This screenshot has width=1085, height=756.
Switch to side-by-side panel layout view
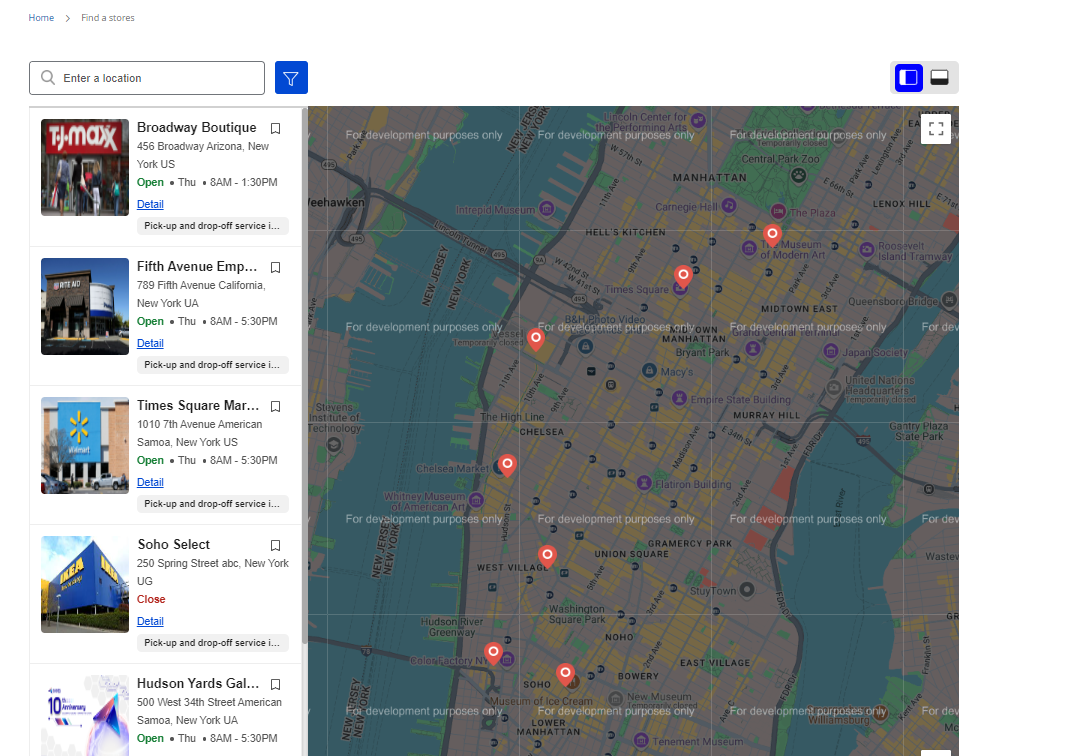[908, 77]
